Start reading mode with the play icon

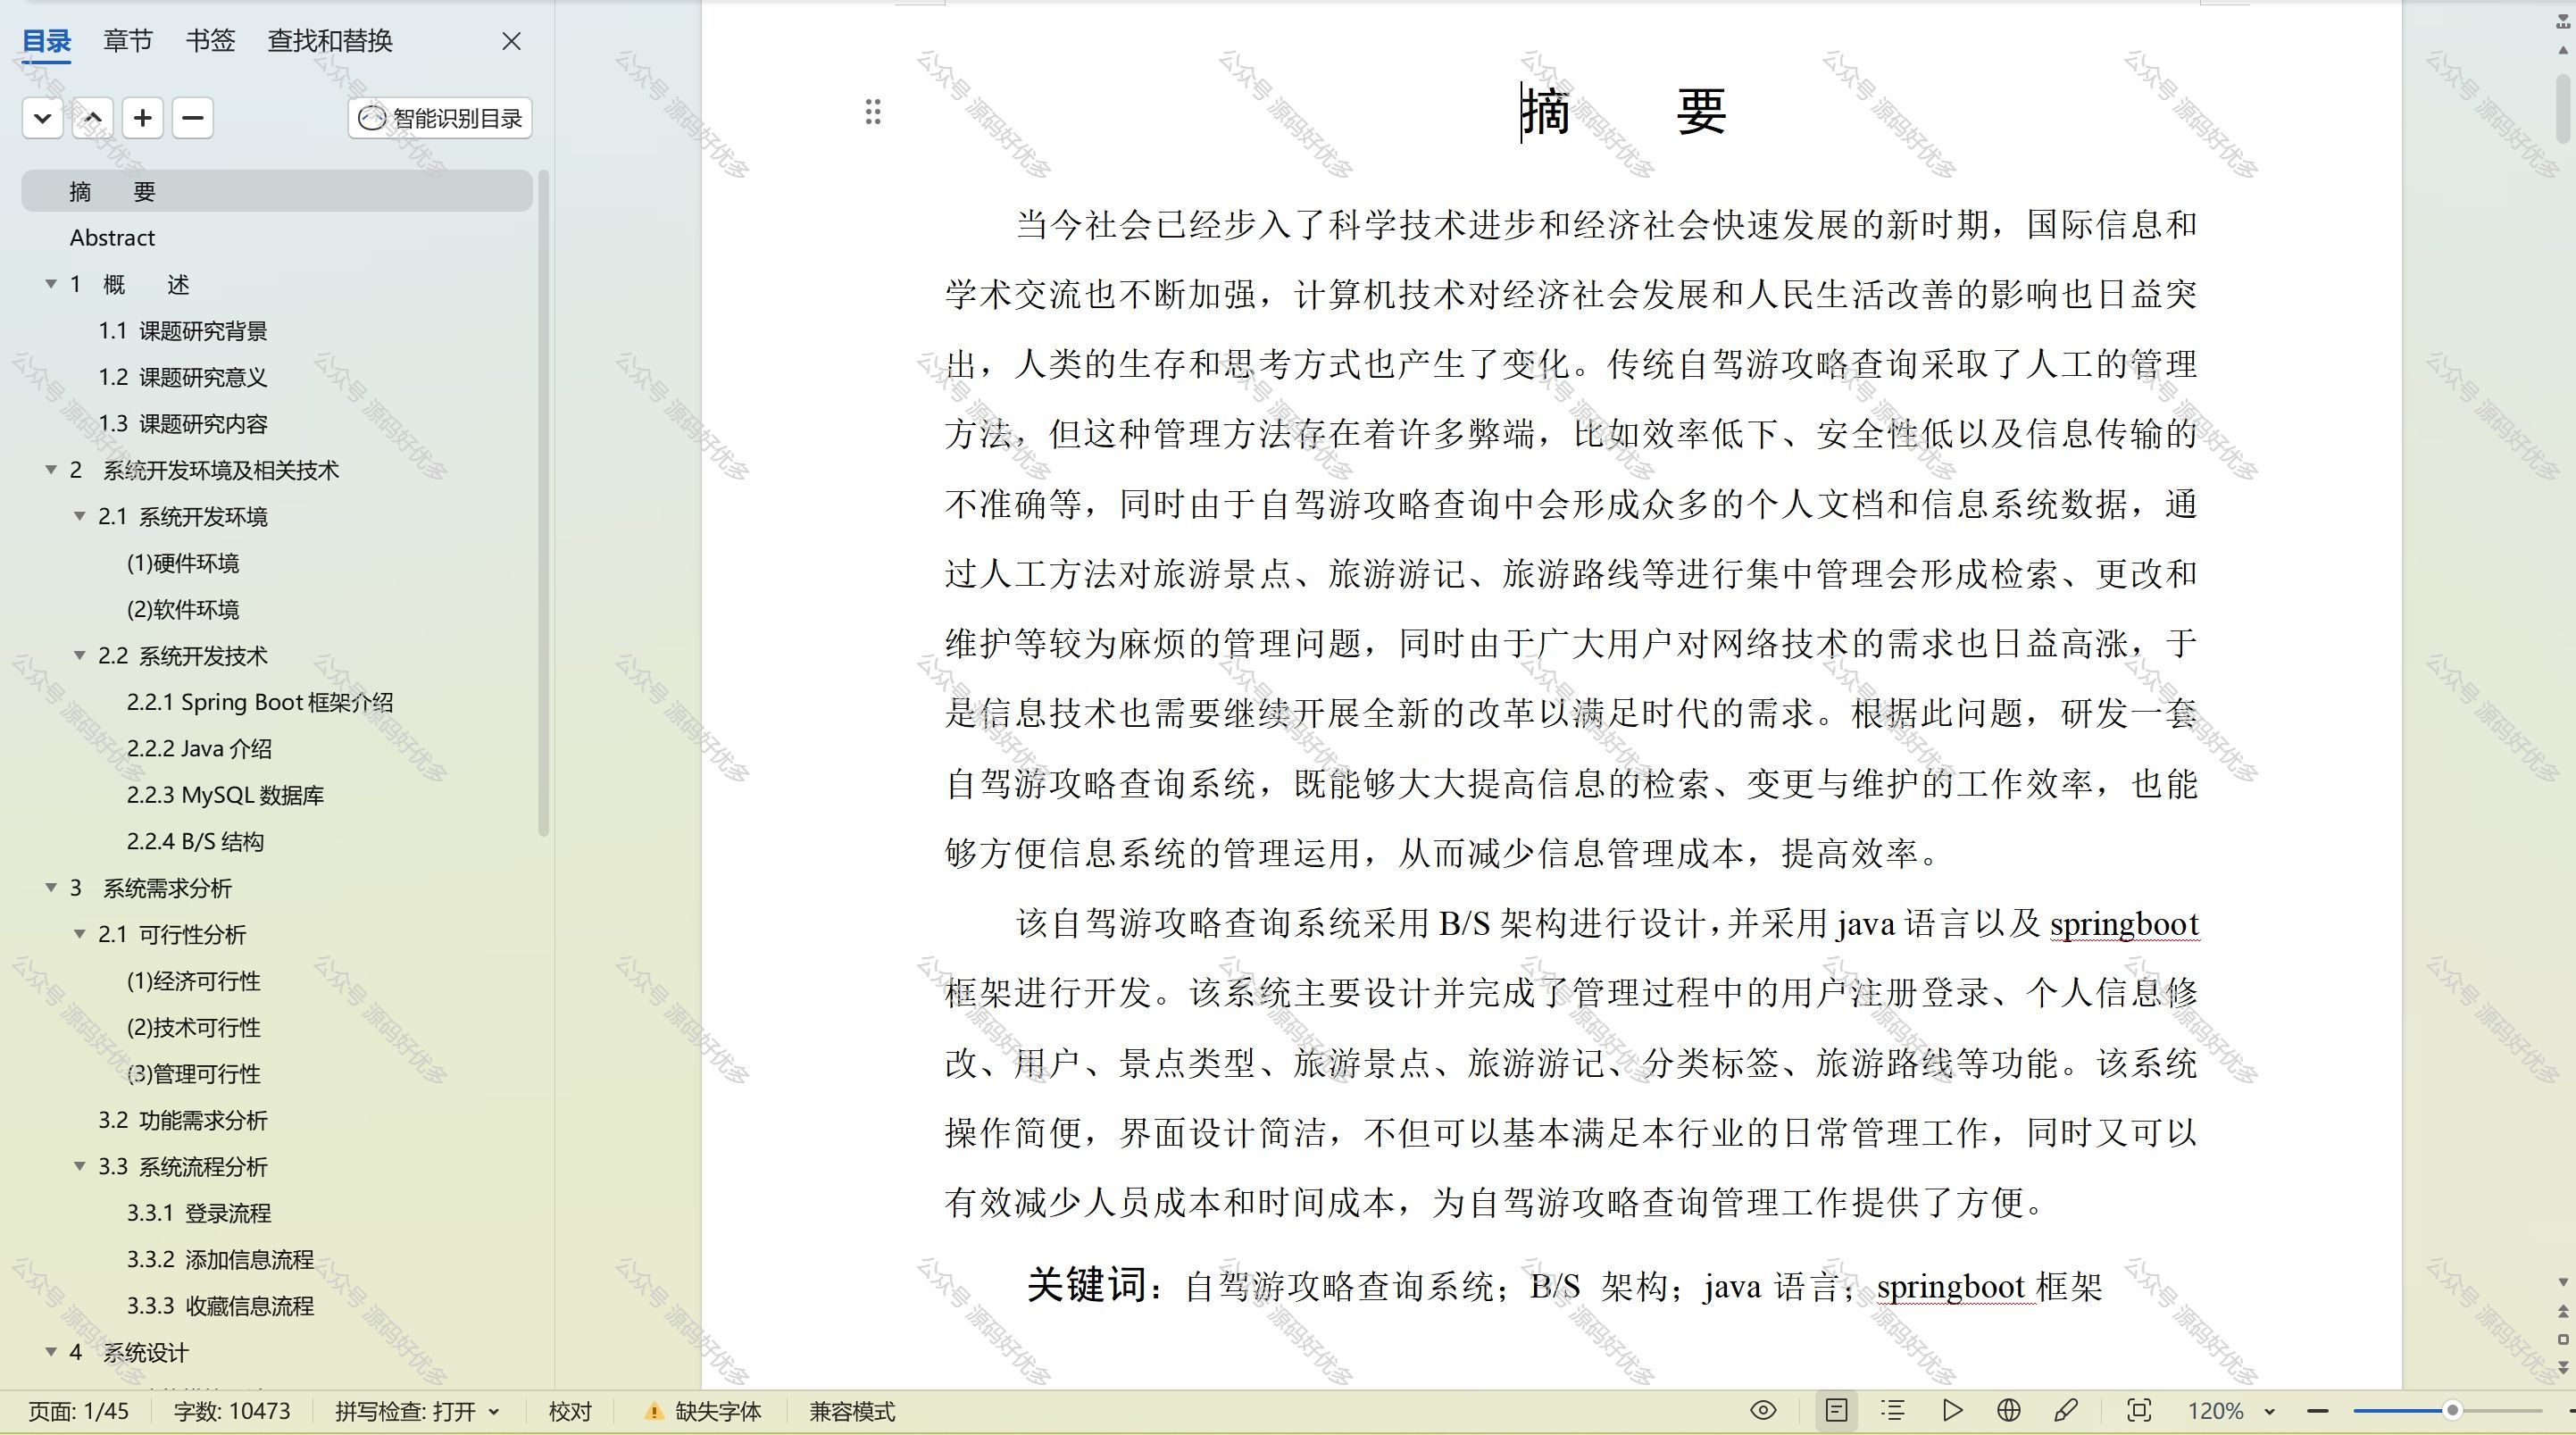[x=1951, y=1411]
